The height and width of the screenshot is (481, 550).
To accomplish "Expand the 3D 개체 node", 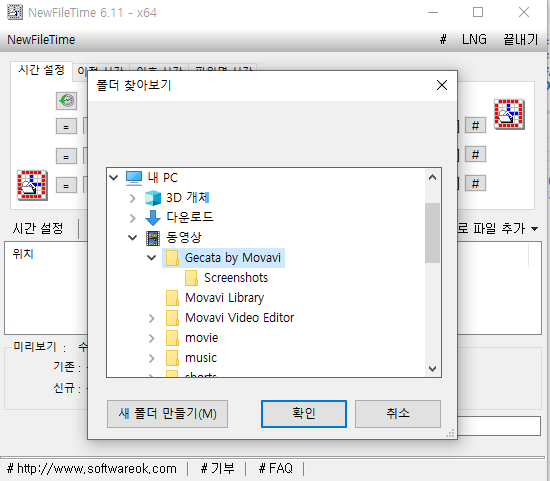I will pyautogui.click(x=133, y=198).
